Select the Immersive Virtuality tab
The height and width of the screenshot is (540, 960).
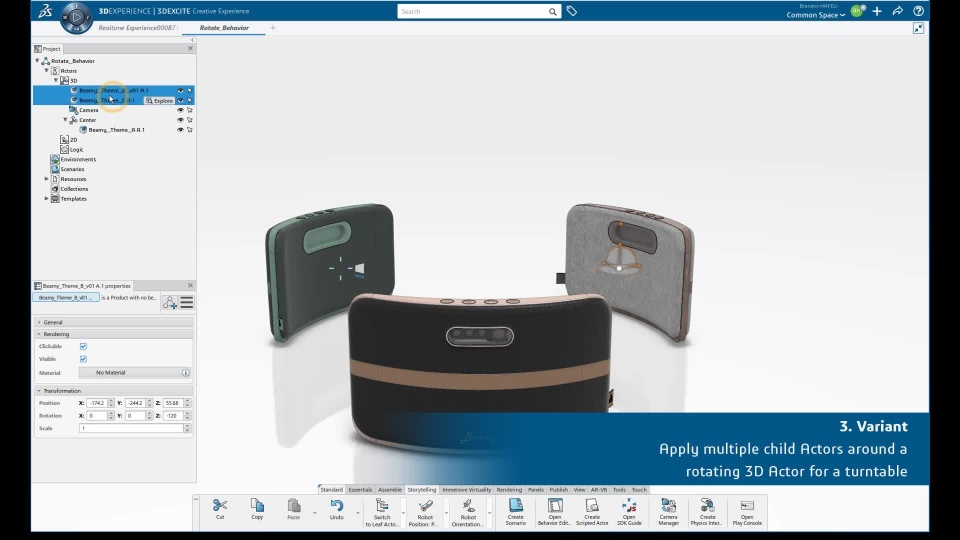tap(467, 490)
